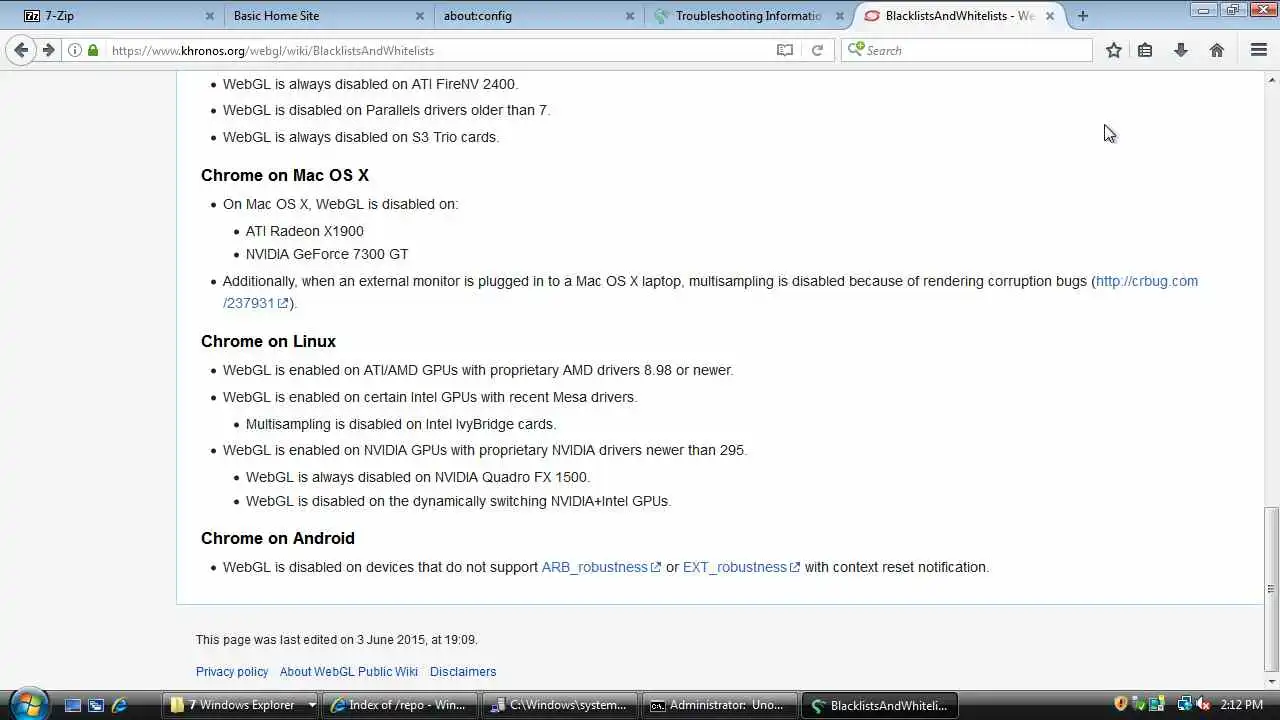This screenshot has height=720, width=1280.
Task: Click Show Desktop quick launch icon
Action: click(73, 705)
